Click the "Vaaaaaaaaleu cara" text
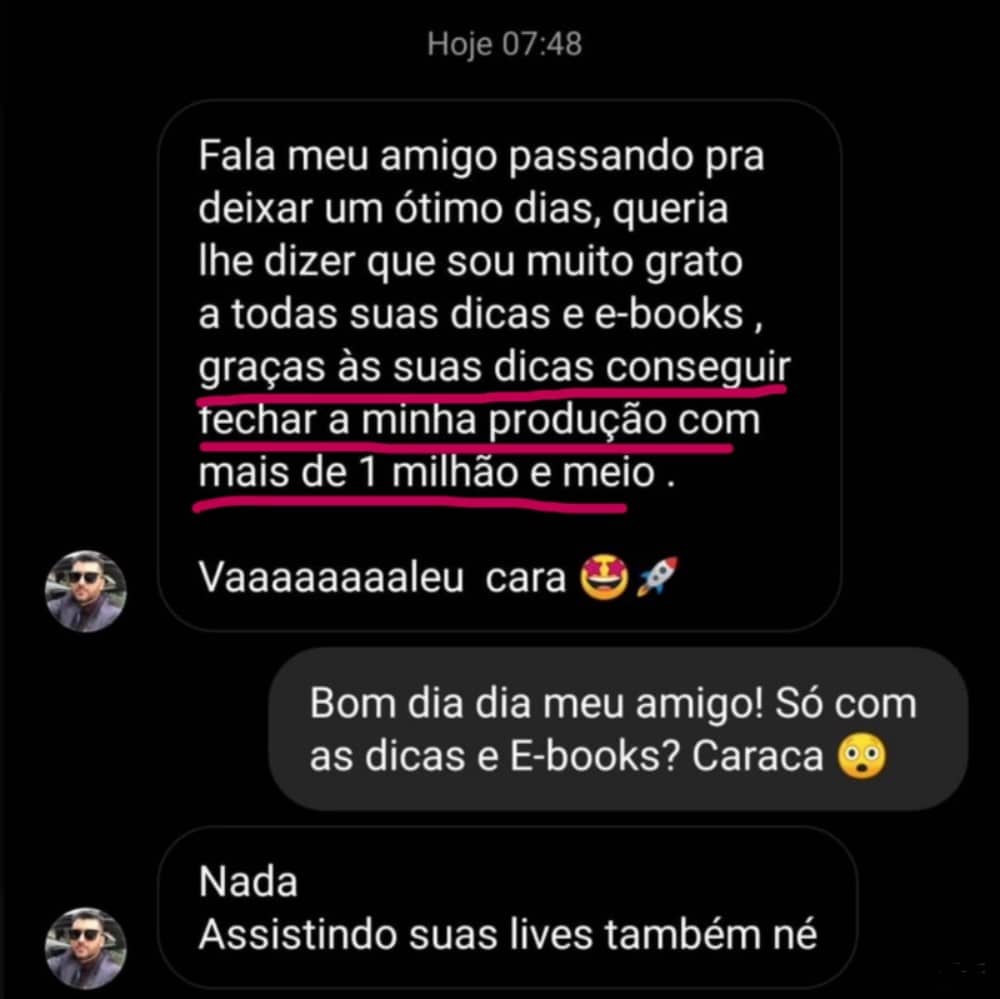The height and width of the screenshot is (999, 1000). pyautogui.click(x=382, y=578)
